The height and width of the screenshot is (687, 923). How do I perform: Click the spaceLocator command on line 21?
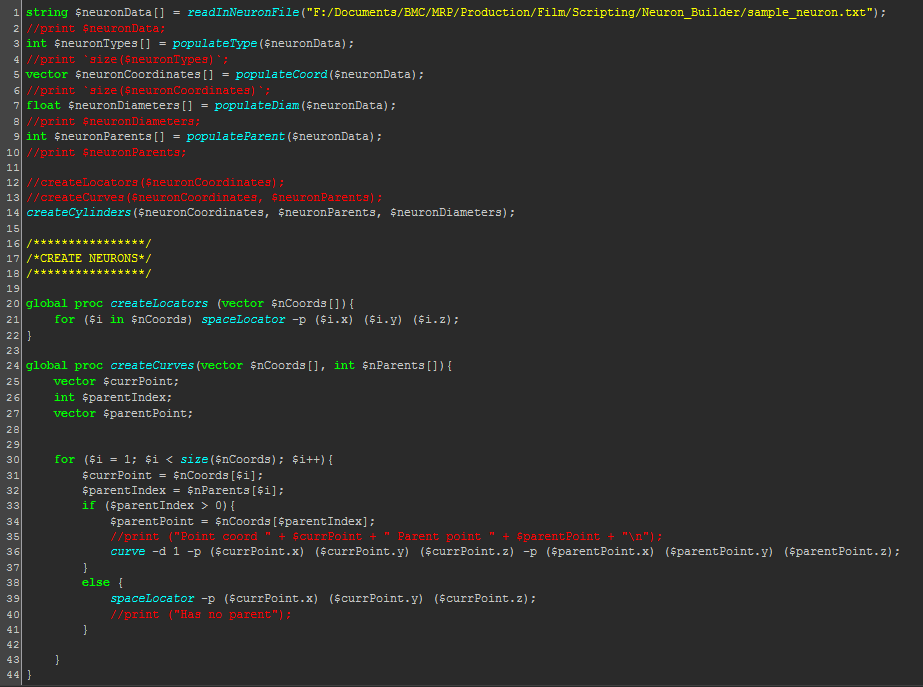(x=243, y=320)
